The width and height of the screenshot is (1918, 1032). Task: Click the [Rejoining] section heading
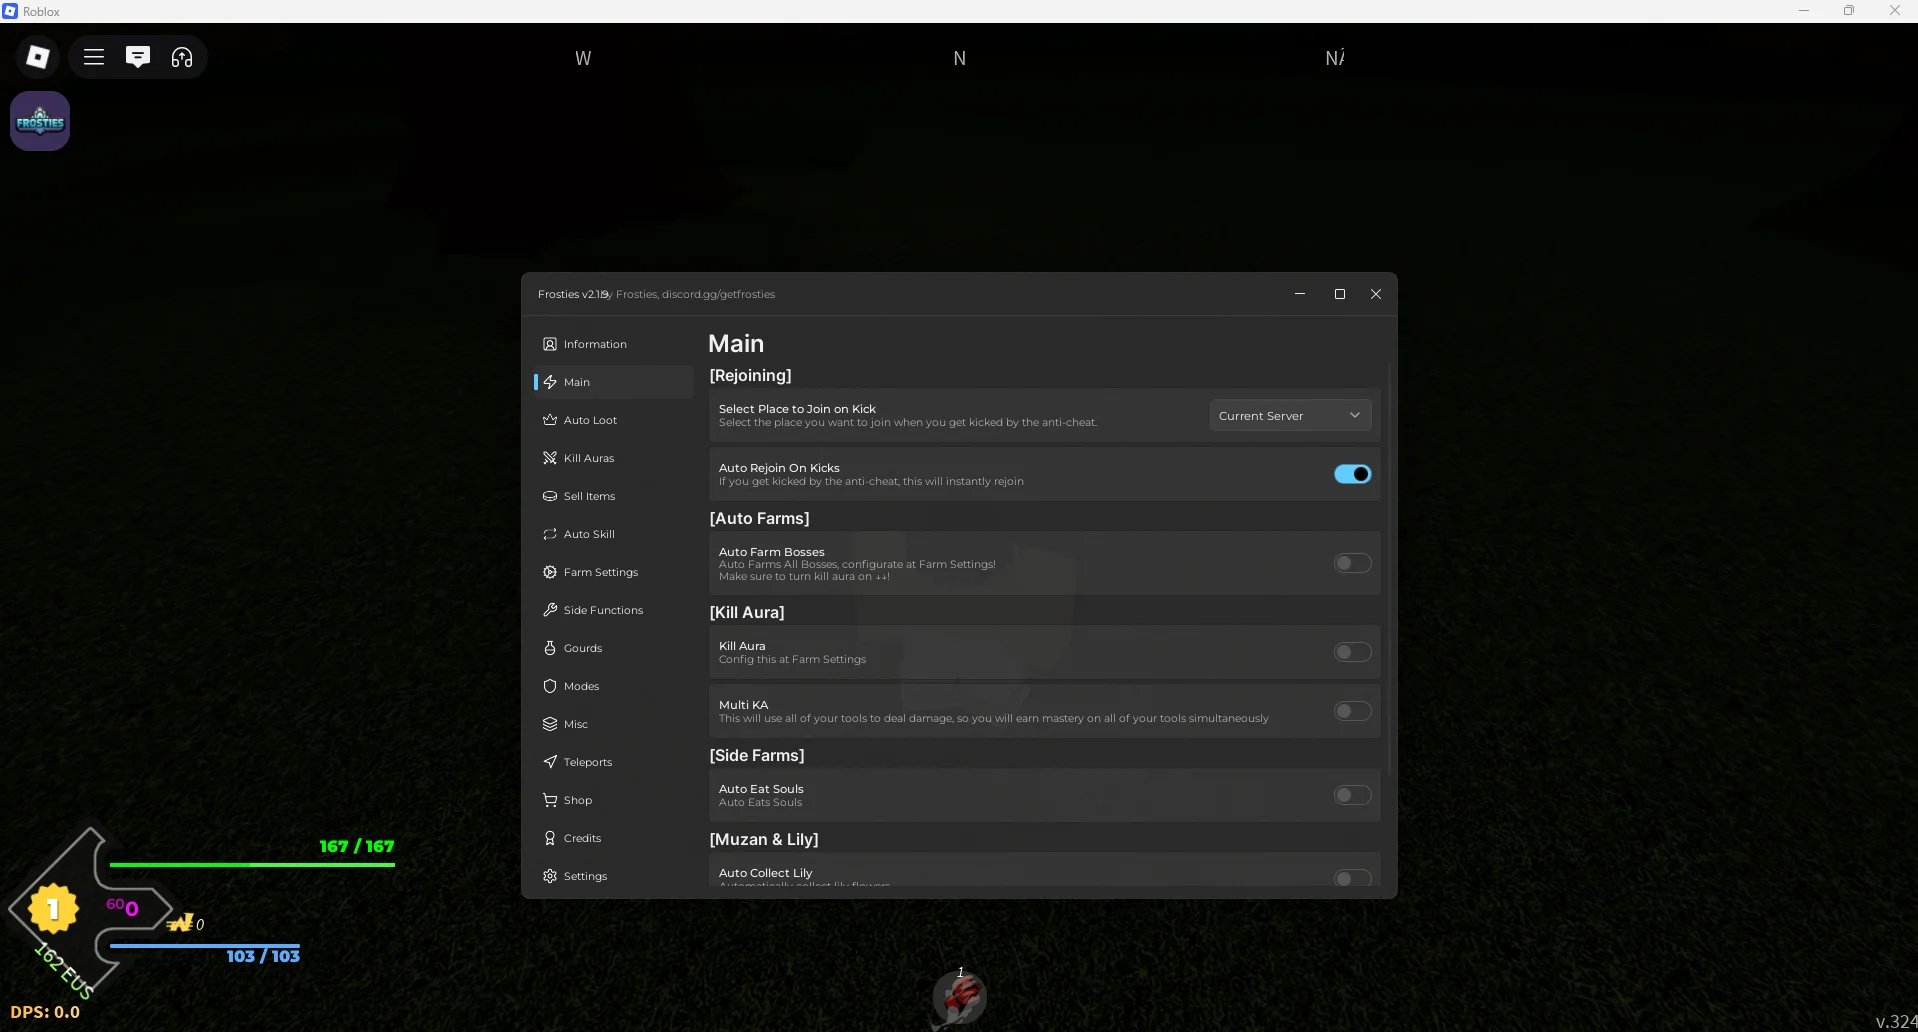750,375
